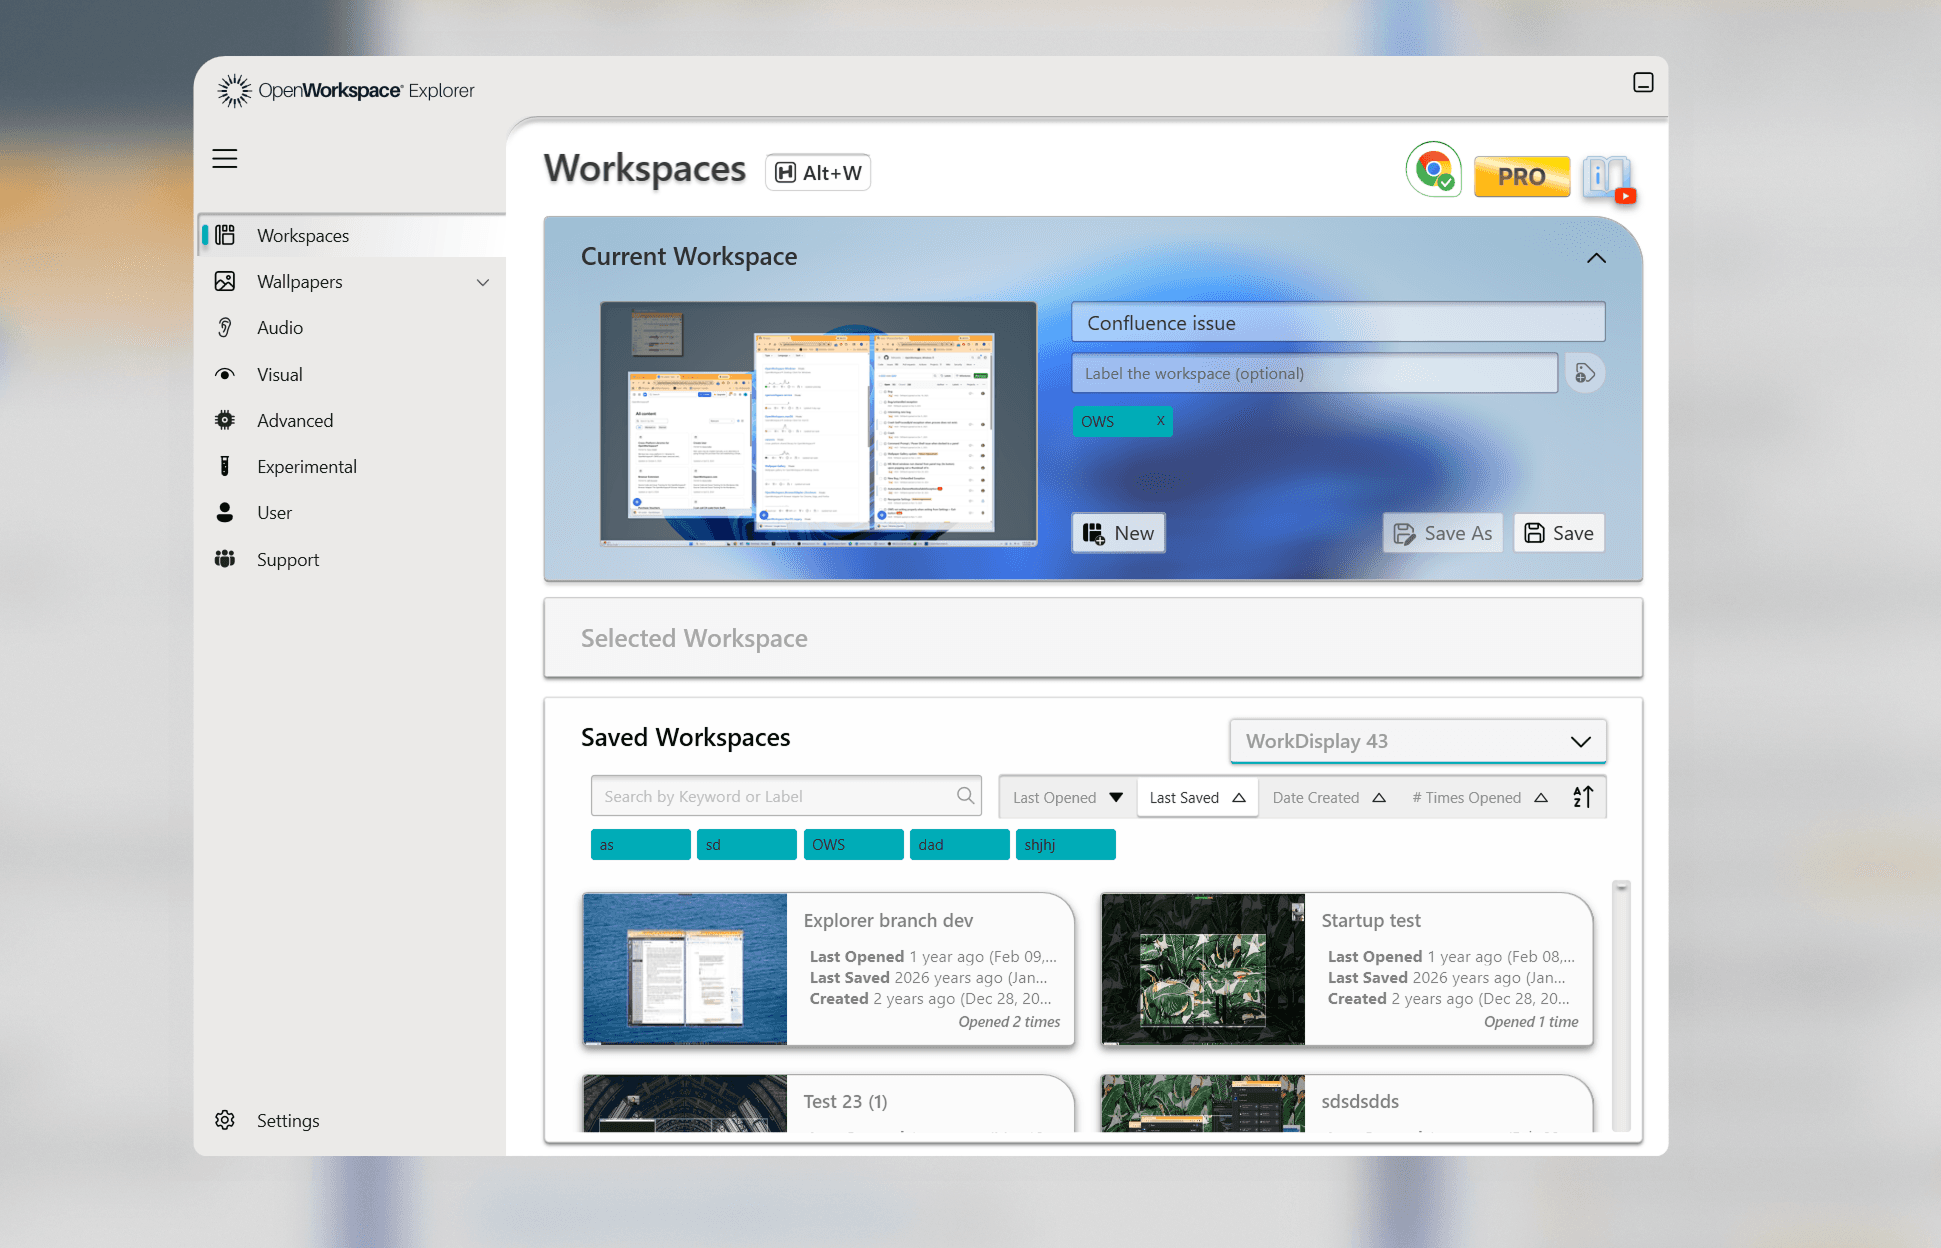
Task: Select the Experimental section icon
Action: click(x=225, y=466)
